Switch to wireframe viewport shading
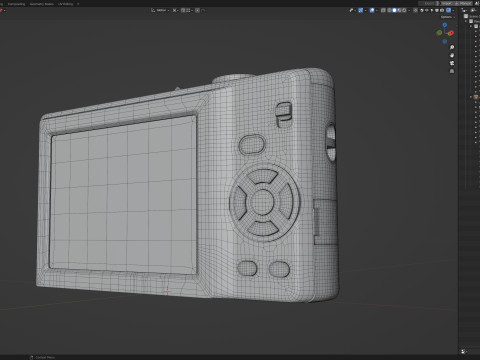480x360 pixels. [x=389, y=10]
